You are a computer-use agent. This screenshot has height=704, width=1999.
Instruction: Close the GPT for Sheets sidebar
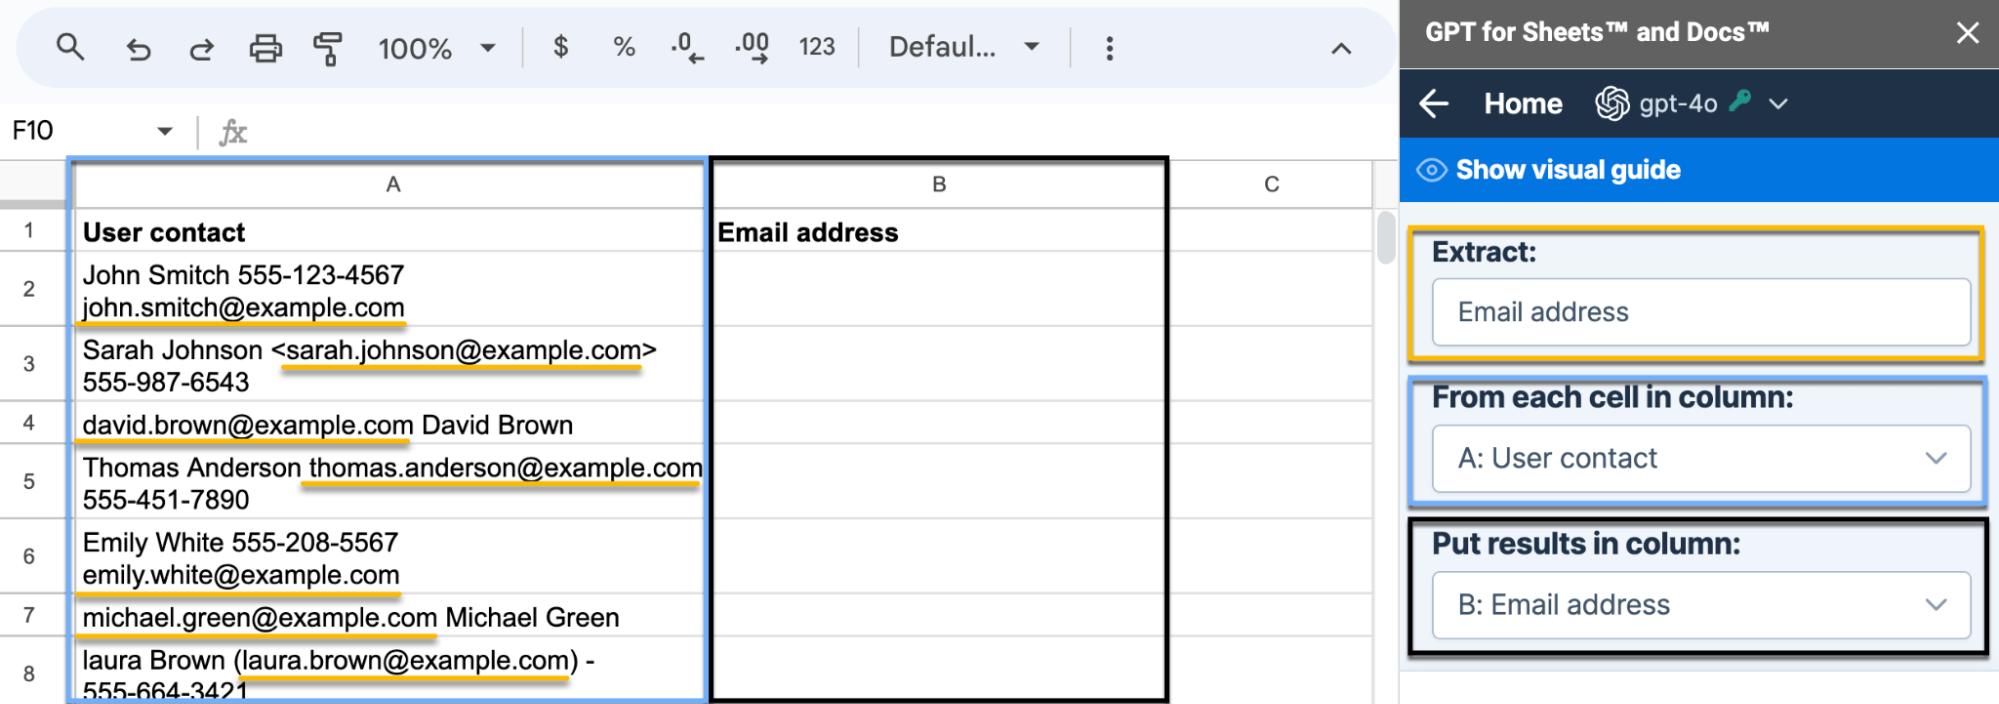tap(1967, 33)
